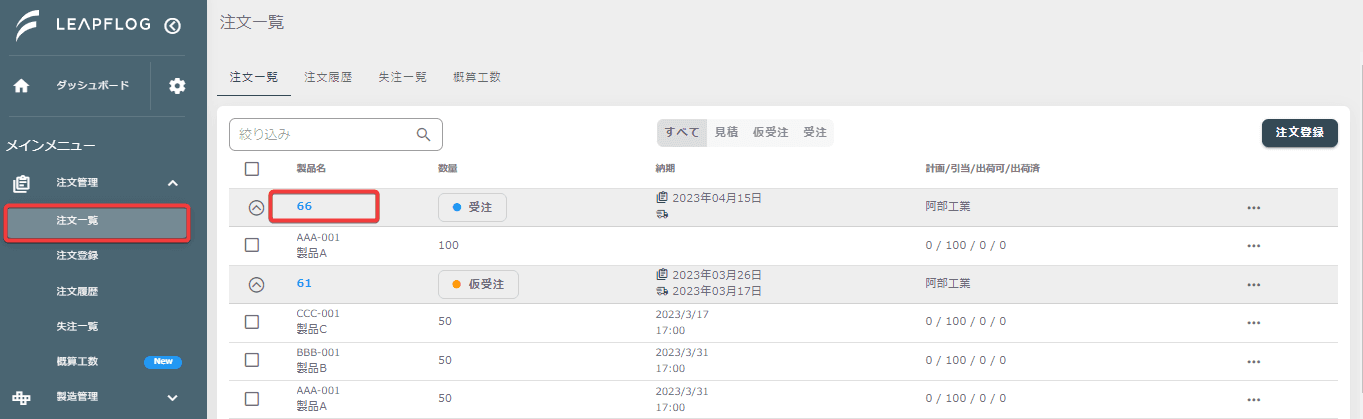1363x419 pixels.
Task: Click 阿部工業 on order 66 row
Action: [948, 207]
